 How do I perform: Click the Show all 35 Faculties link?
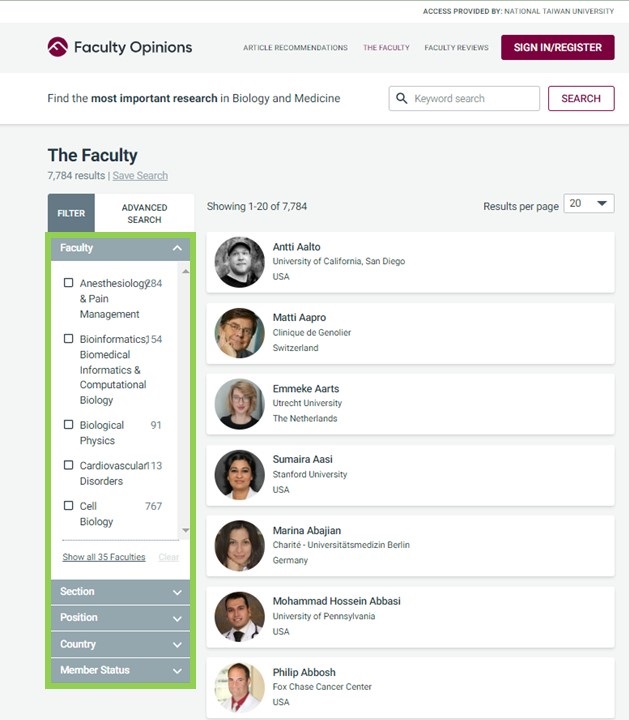click(x=104, y=557)
